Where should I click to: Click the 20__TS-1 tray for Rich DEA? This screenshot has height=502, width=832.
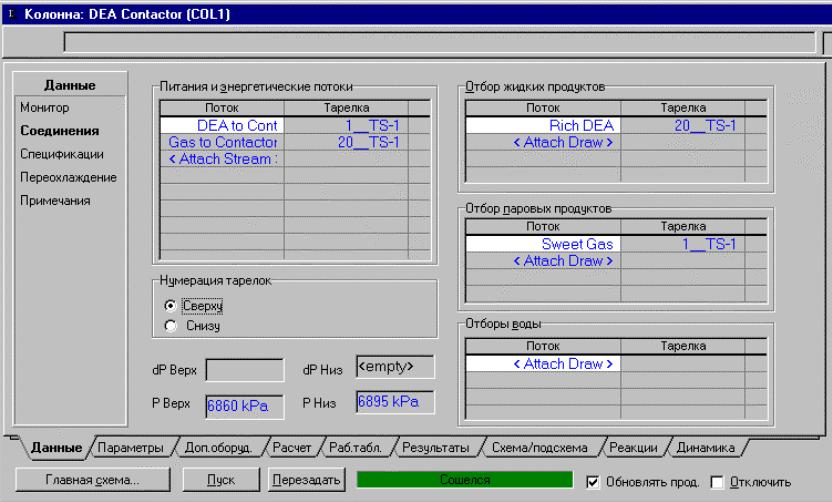tap(683, 126)
